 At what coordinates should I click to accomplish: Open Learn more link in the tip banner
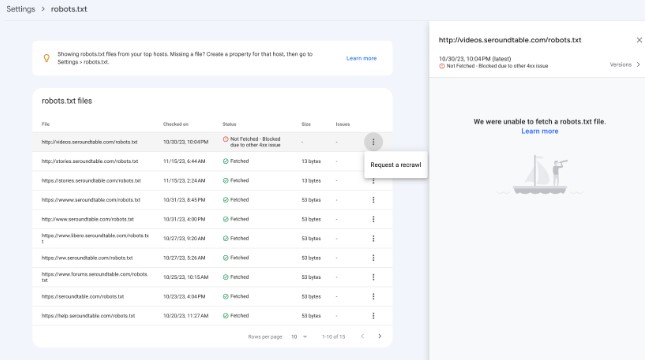(x=361, y=58)
